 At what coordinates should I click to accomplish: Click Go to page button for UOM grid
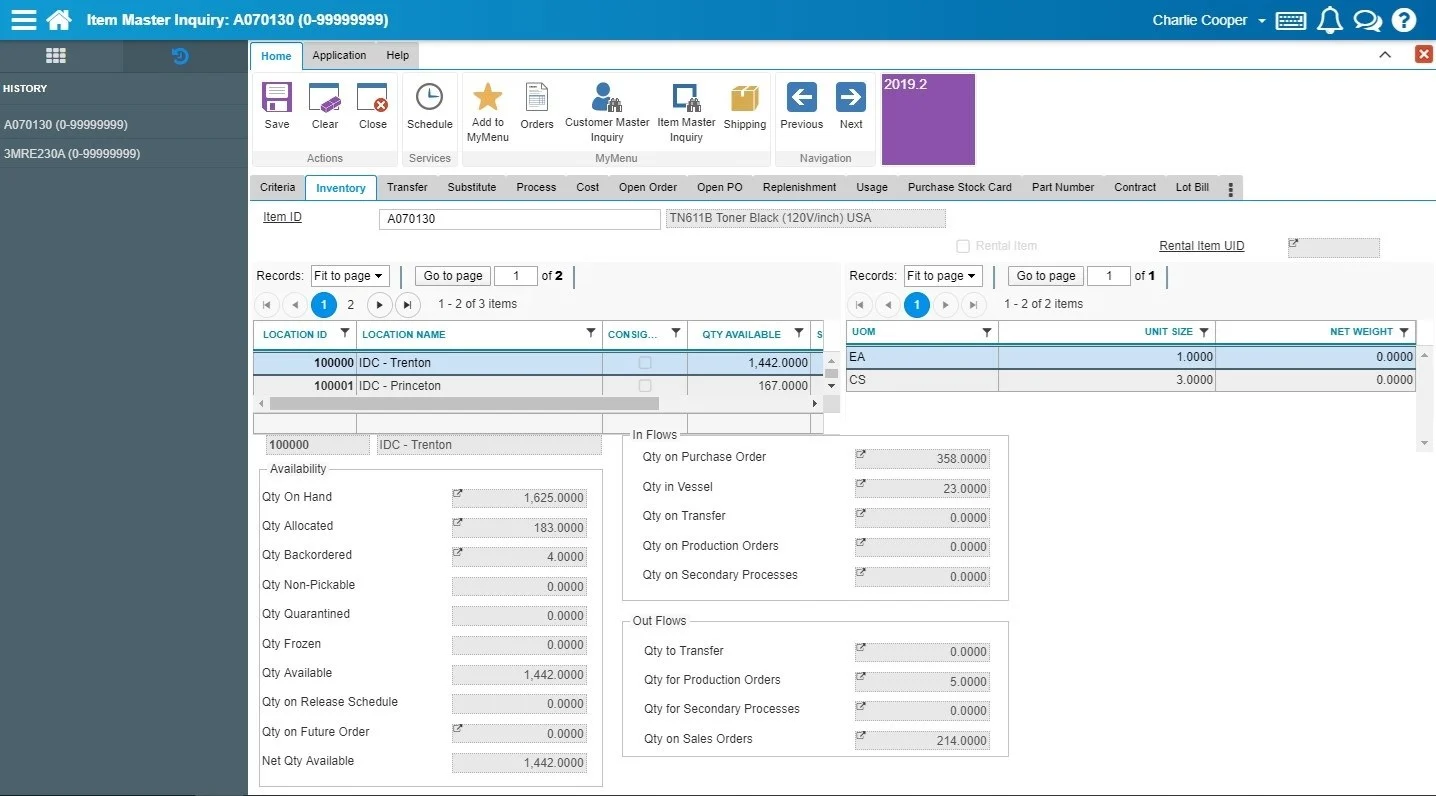point(1046,276)
